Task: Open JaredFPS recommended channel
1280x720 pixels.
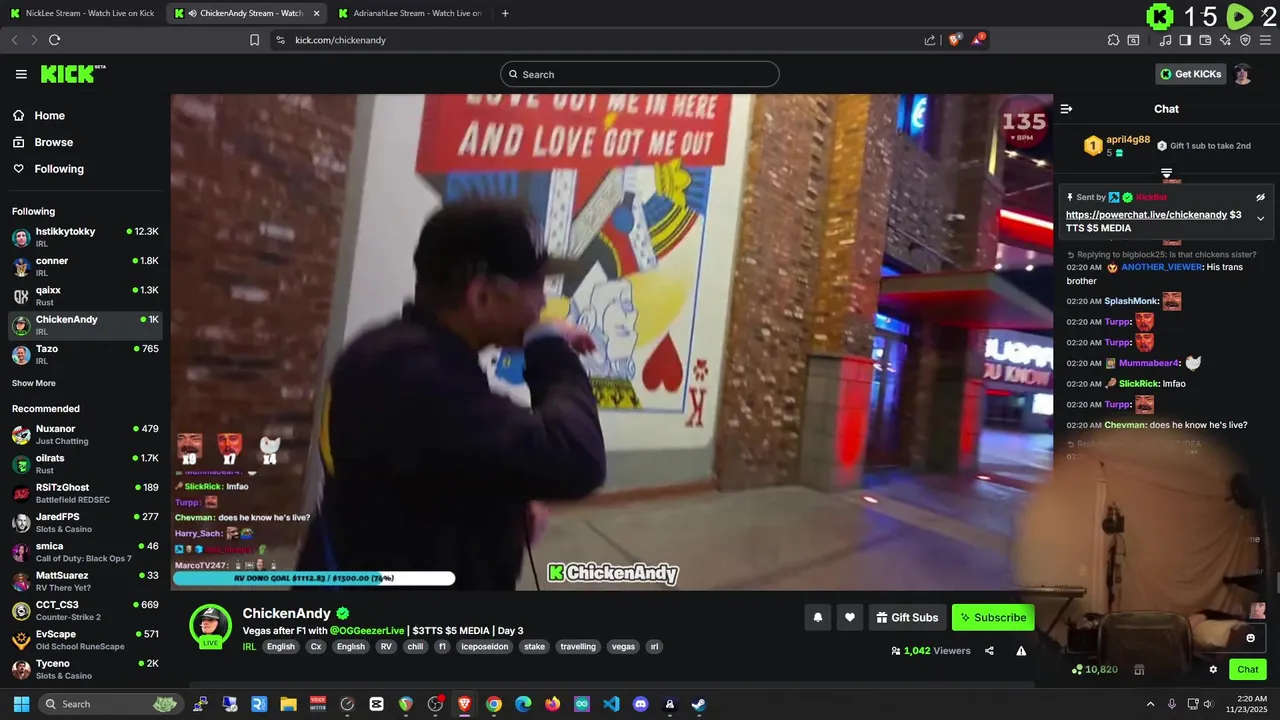Action: pyautogui.click(x=85, y=522)
